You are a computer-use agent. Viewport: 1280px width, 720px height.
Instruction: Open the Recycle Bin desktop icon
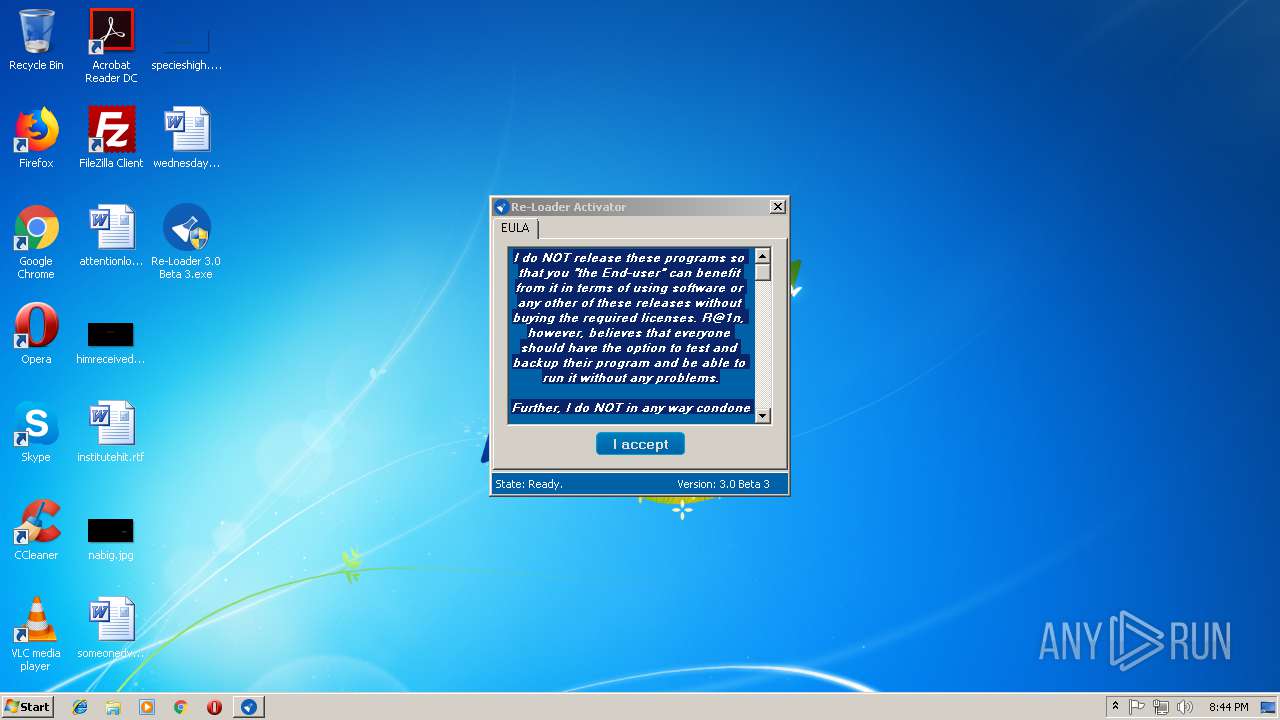click(36, 40)
